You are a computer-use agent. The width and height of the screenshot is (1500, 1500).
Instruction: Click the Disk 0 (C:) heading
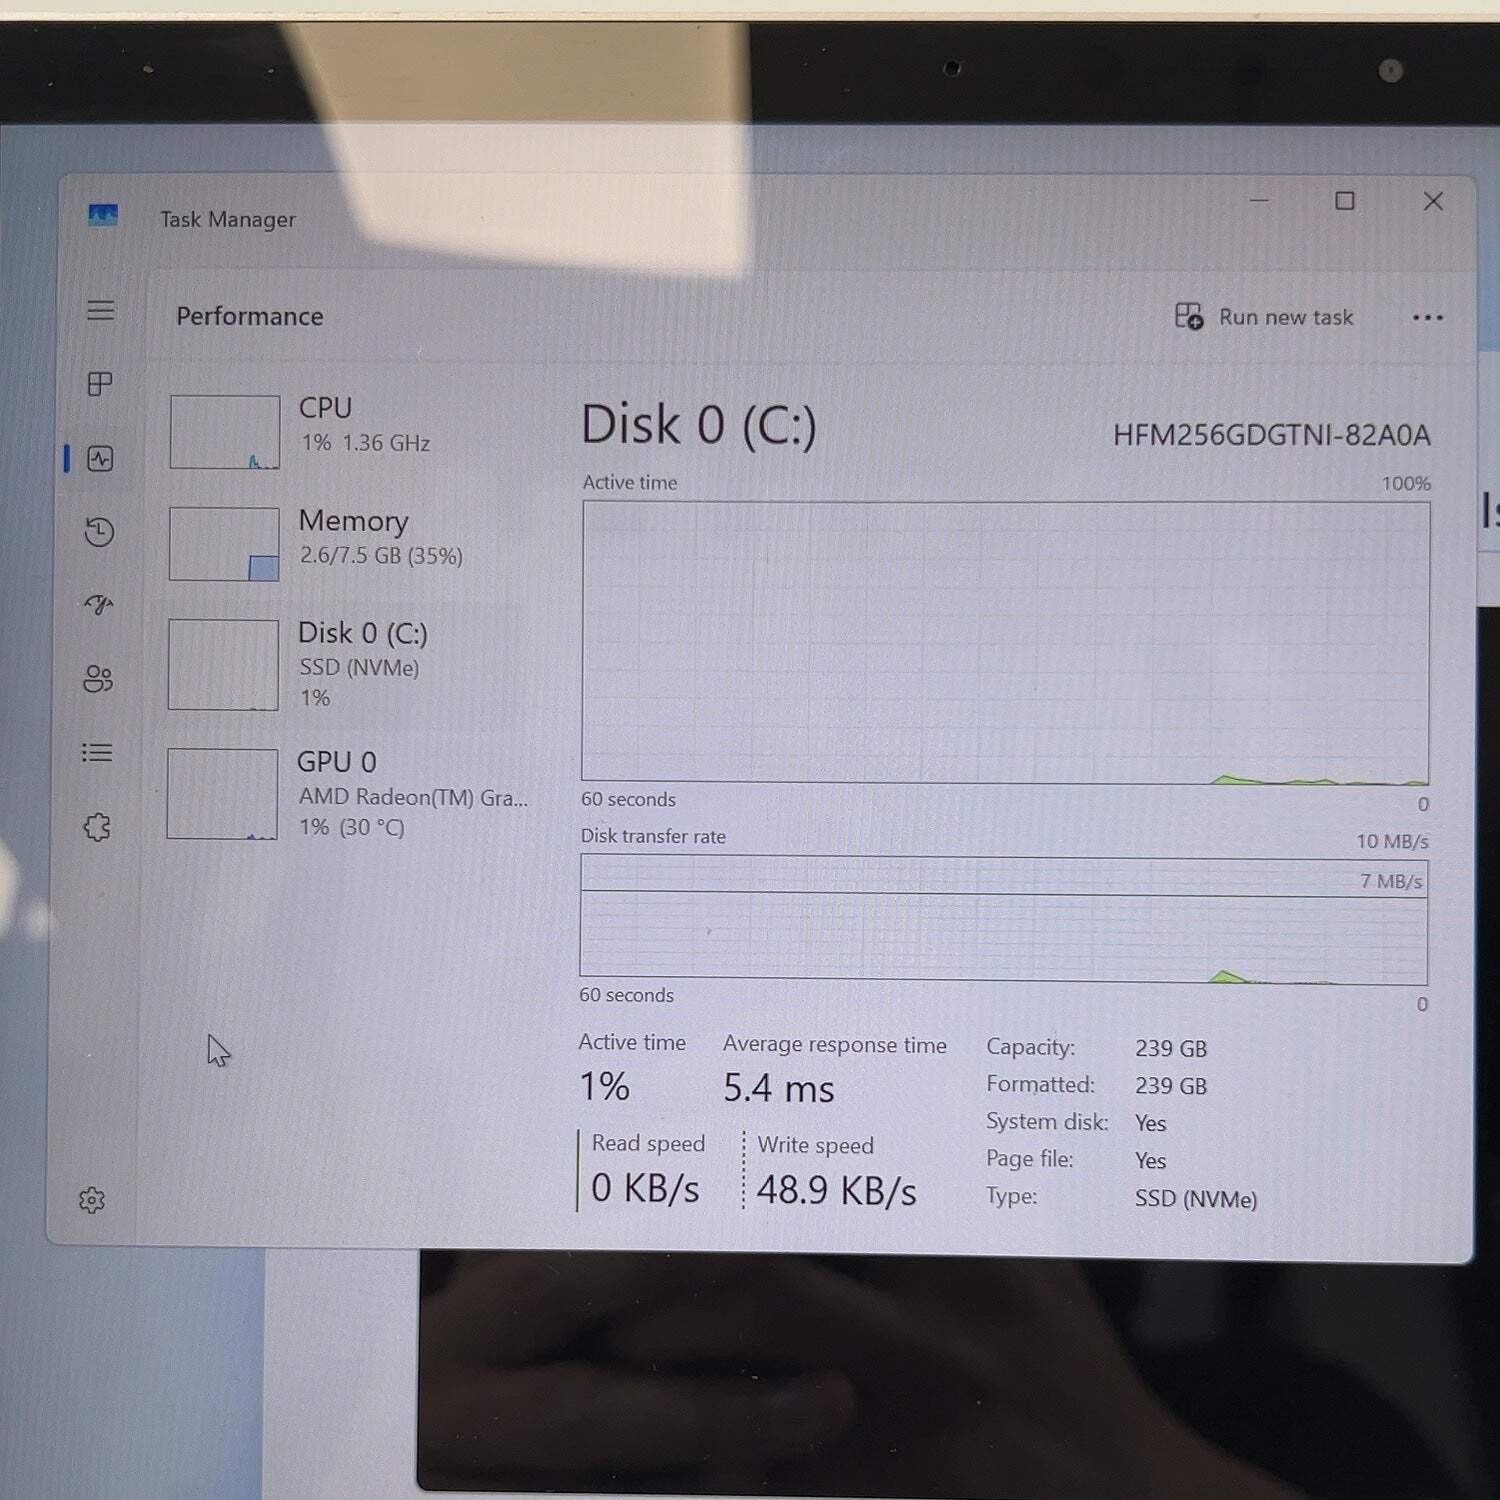pos(699,425)
